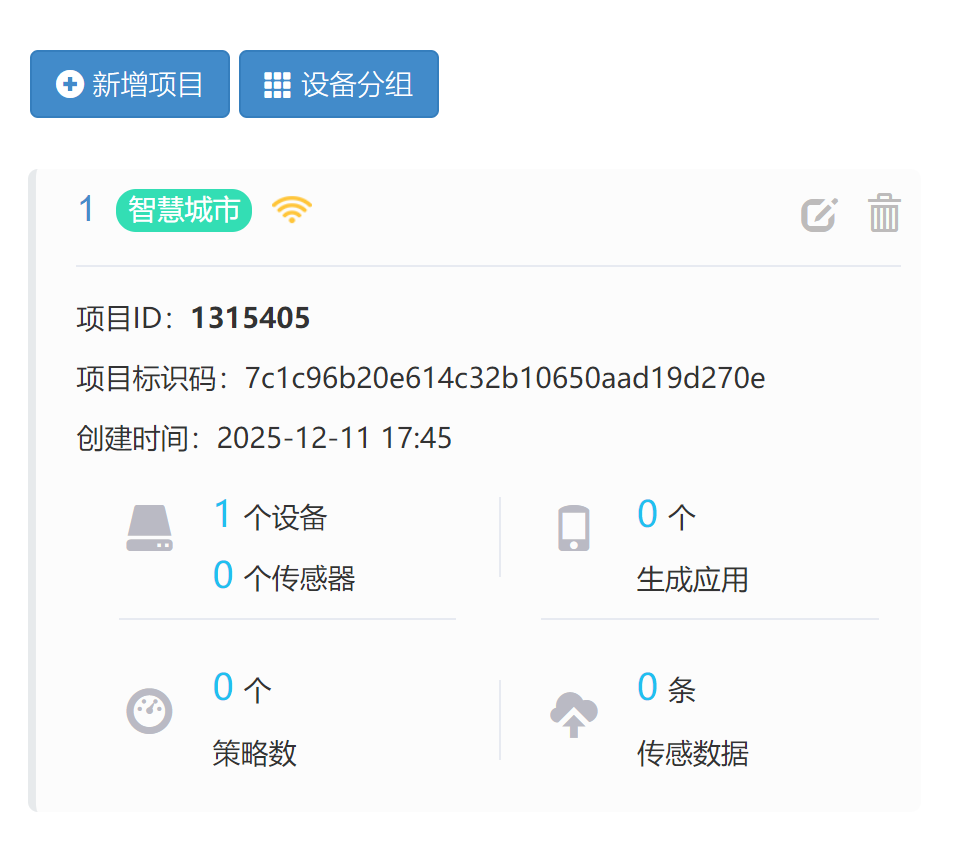Open the 智慧城市 project tag
This screenshot has width=967, height=846.
(x=184, y=210)
